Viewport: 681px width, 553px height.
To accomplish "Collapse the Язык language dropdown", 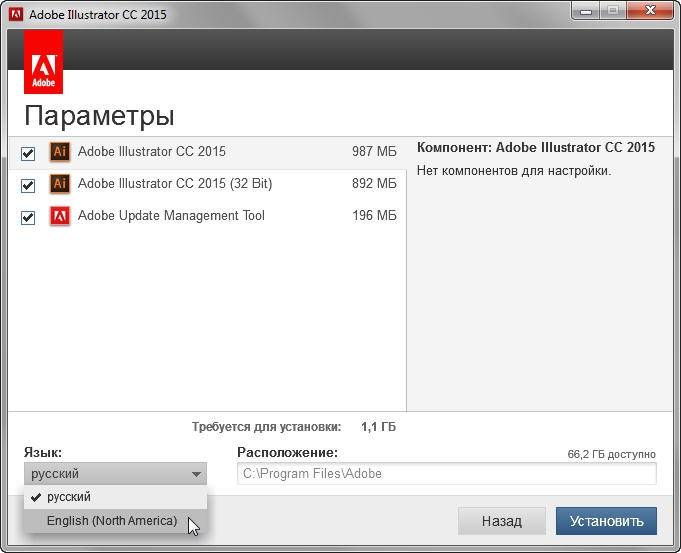I will [x=116, y=474].
